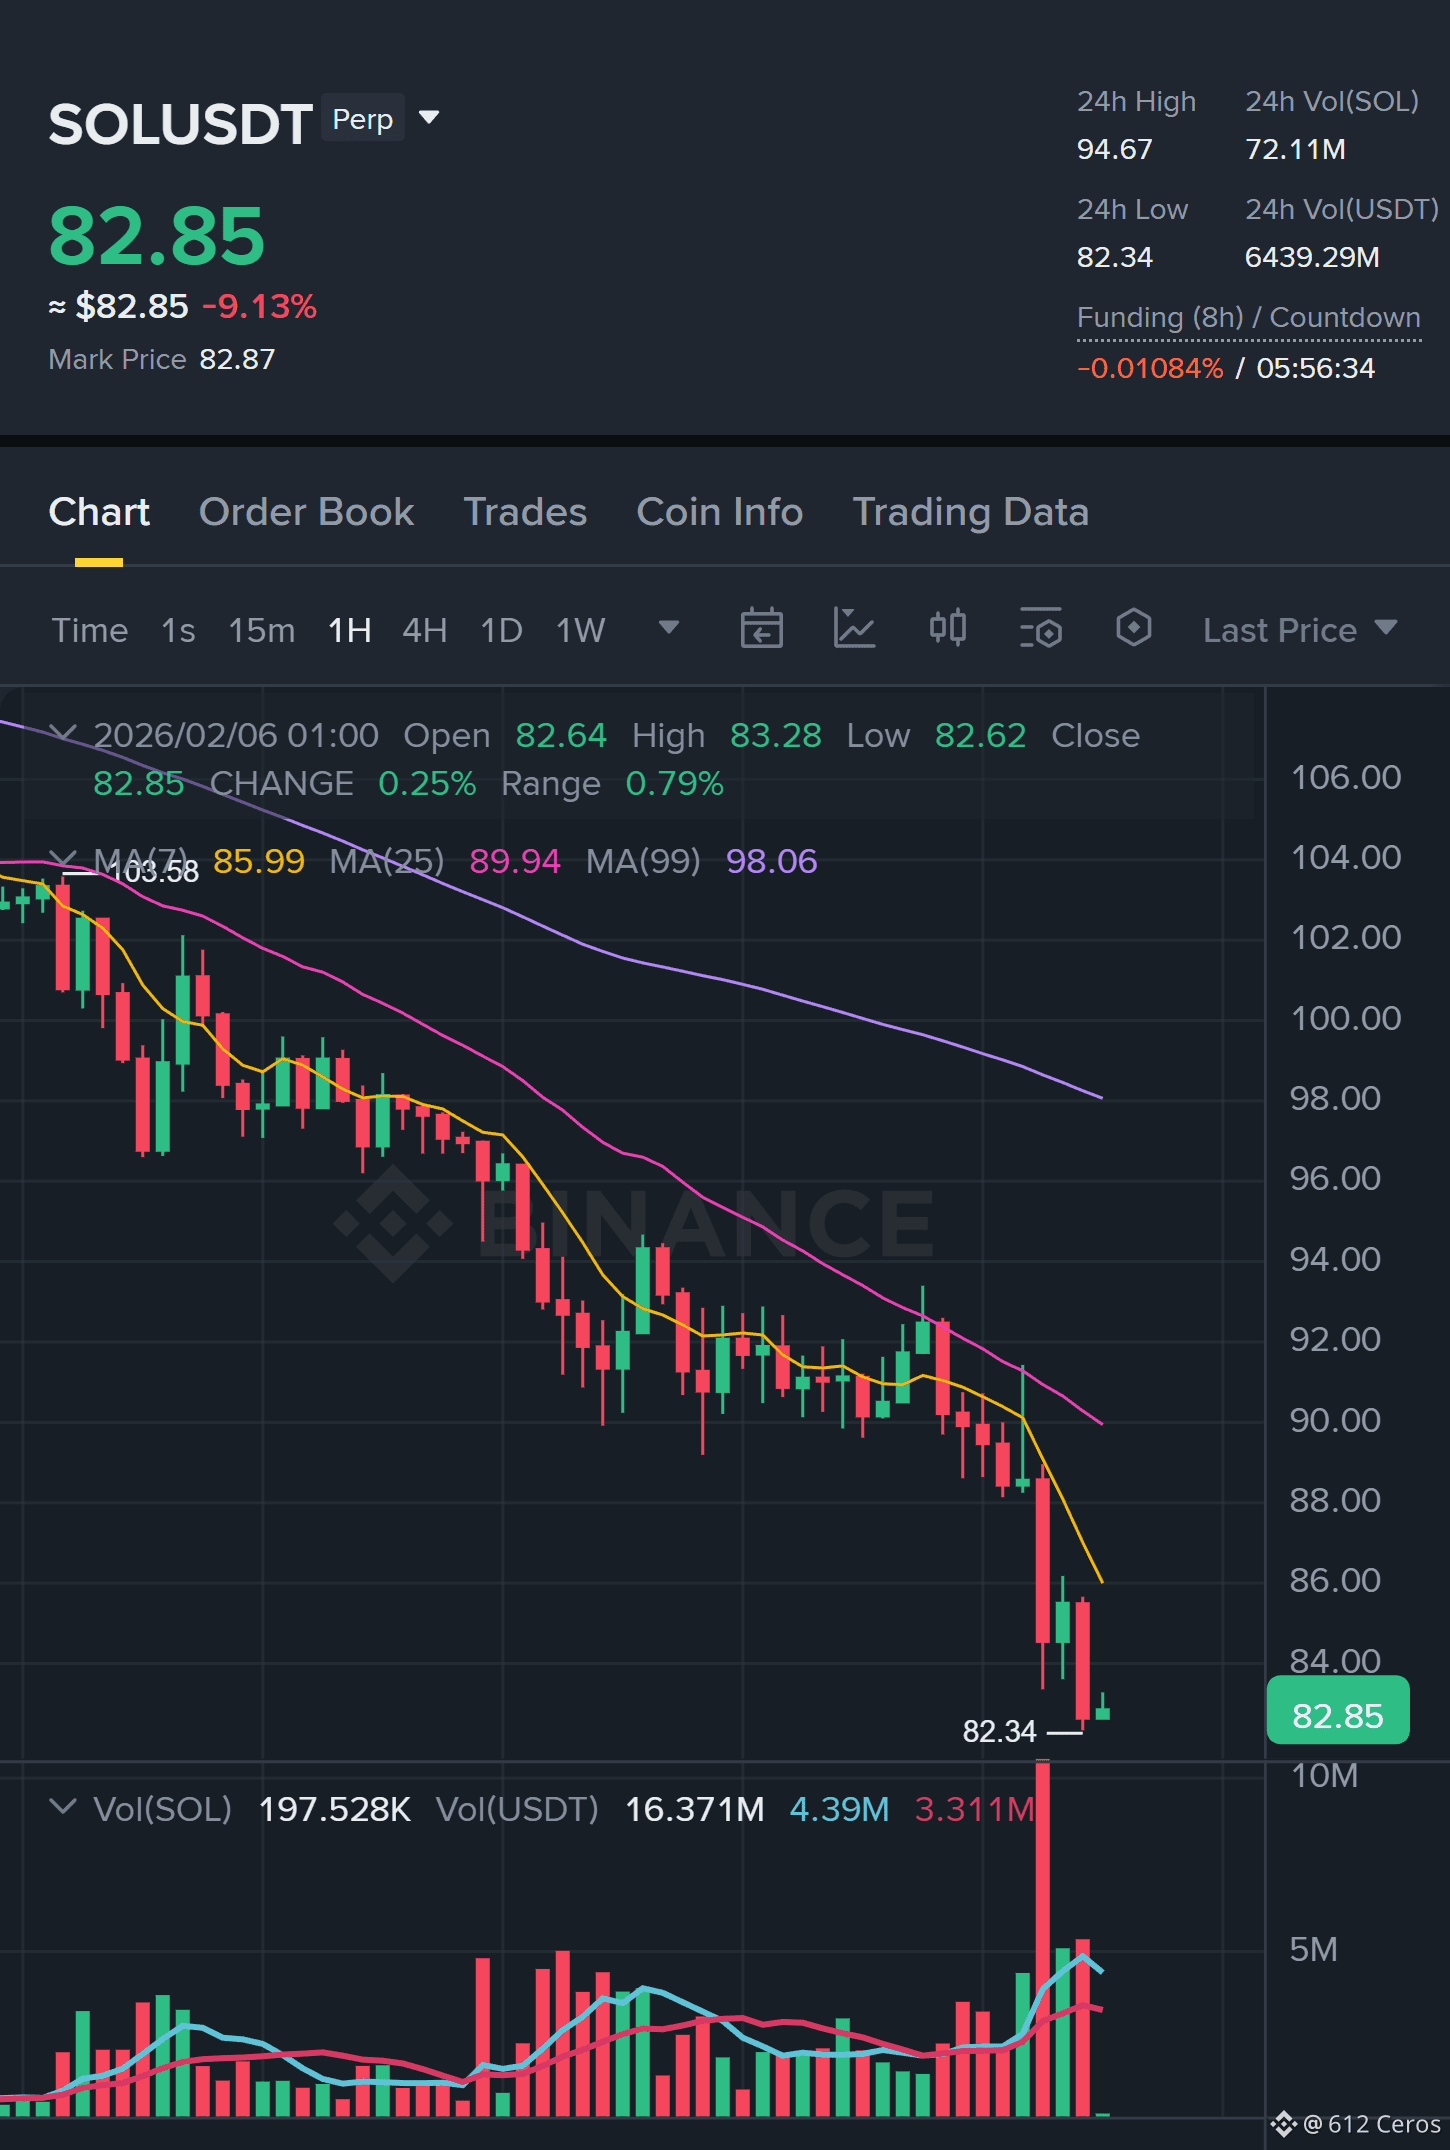Viewport: 1450px width, 2150px height.
Task: Click the hexagon chart preferences icon
Action: point(1133,628)
